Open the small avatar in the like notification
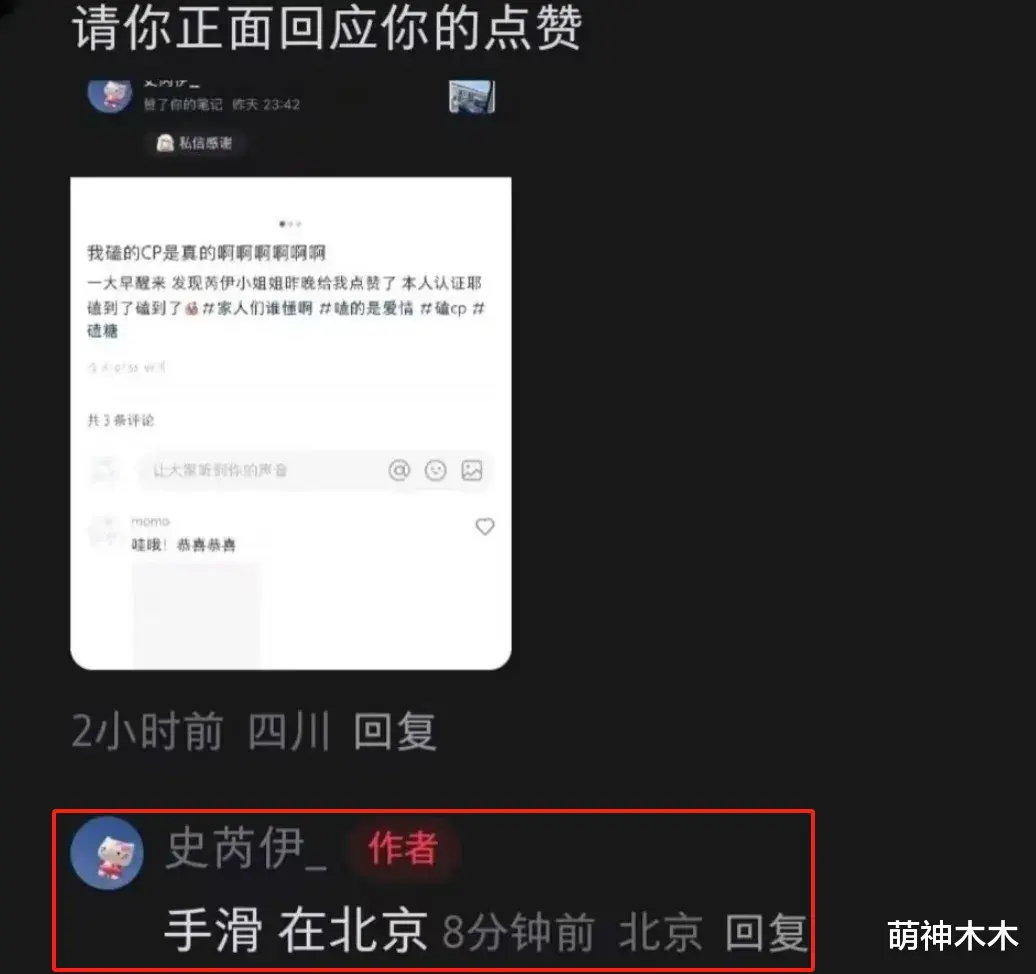Viewport: 1036px width, 974px height. pos(110,96)
